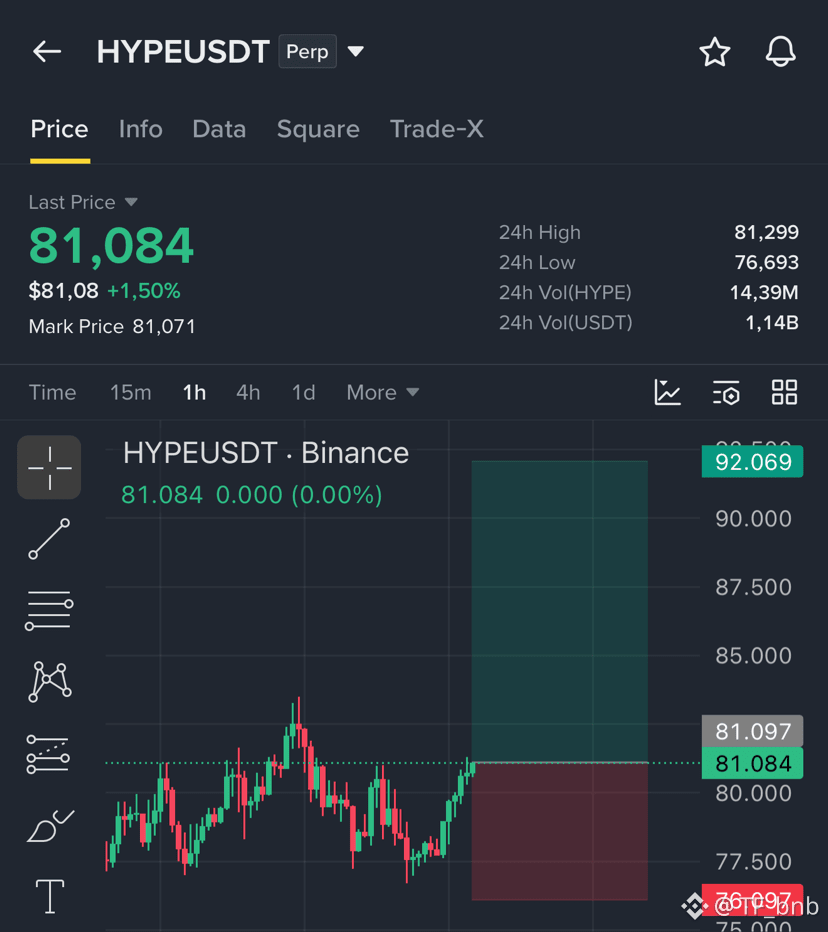The image size is (828, 932).
Task: Select the 1h interval
Action: pyautogui.click(x=194, y=392)
